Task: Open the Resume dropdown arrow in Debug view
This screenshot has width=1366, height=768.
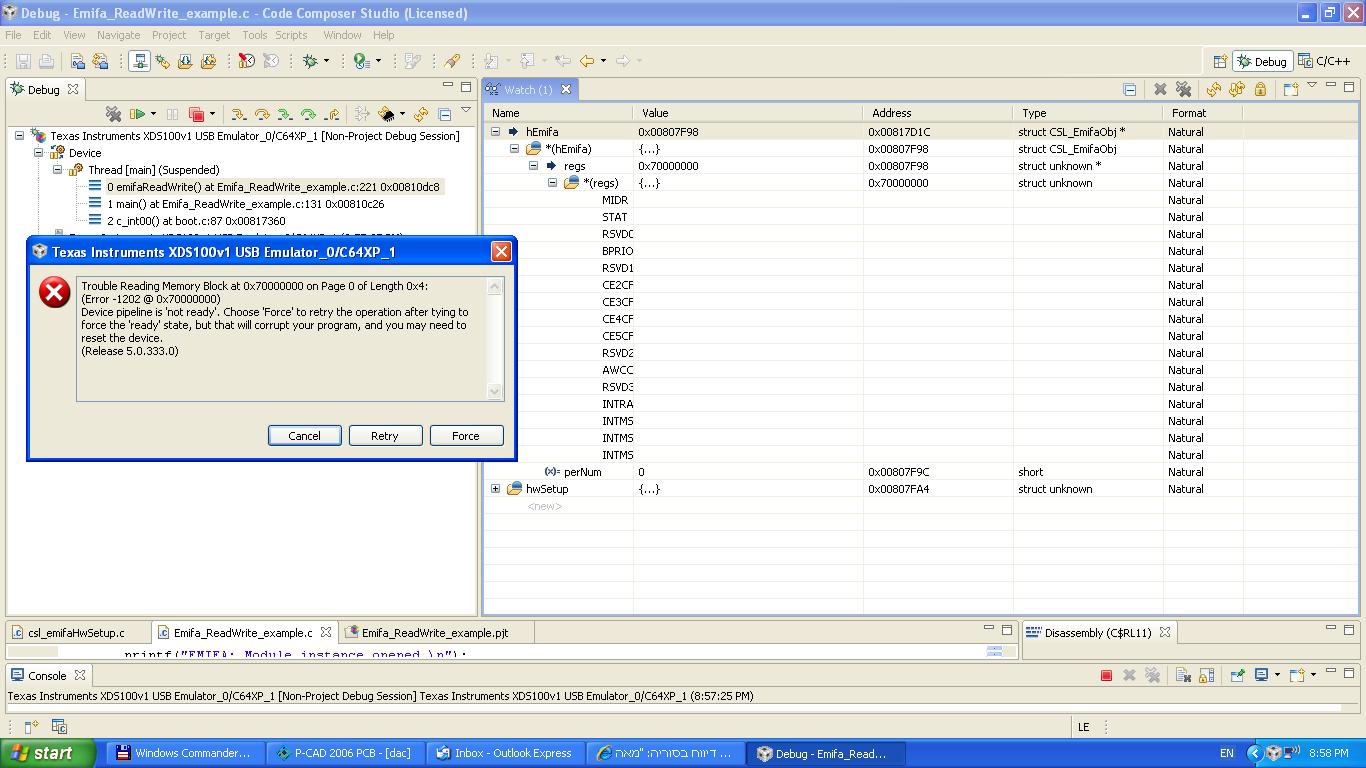Action: (x=153, y=114)
